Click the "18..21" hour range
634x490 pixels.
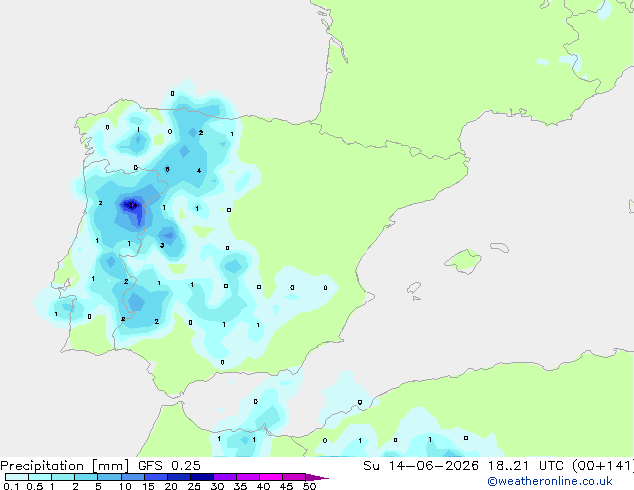click(508, 466)
